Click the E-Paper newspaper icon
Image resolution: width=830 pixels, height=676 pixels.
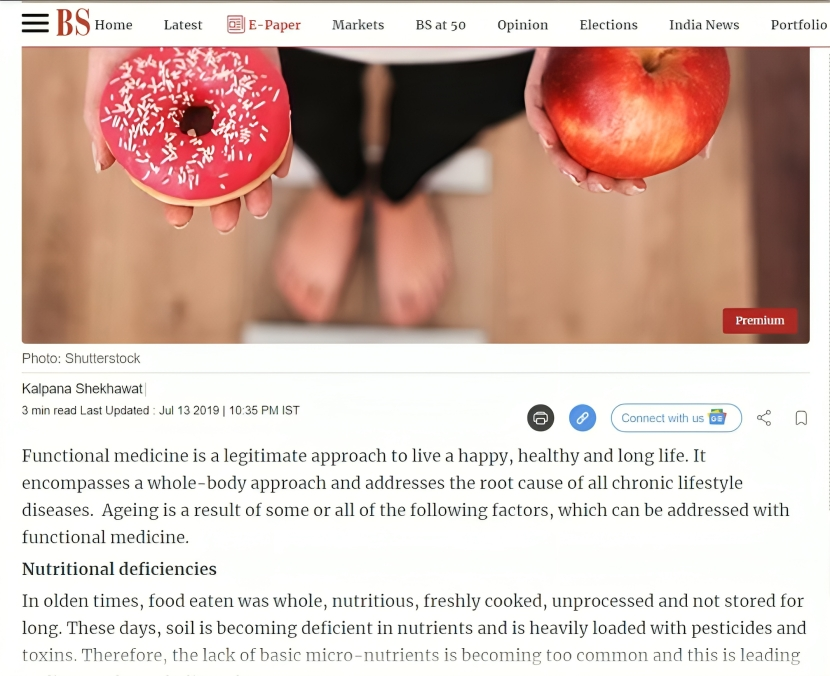236,24
